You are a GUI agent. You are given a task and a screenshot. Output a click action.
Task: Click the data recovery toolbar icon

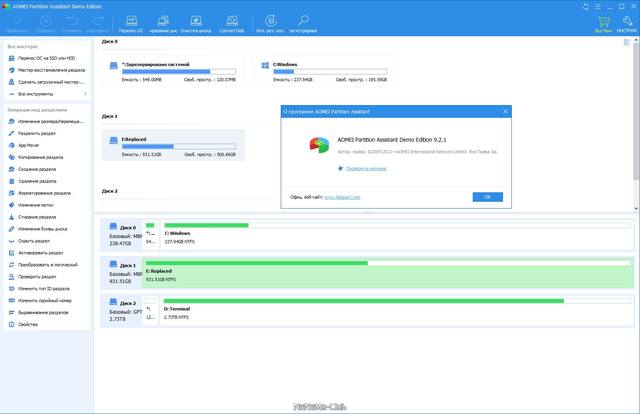click(x=270, y=24)
